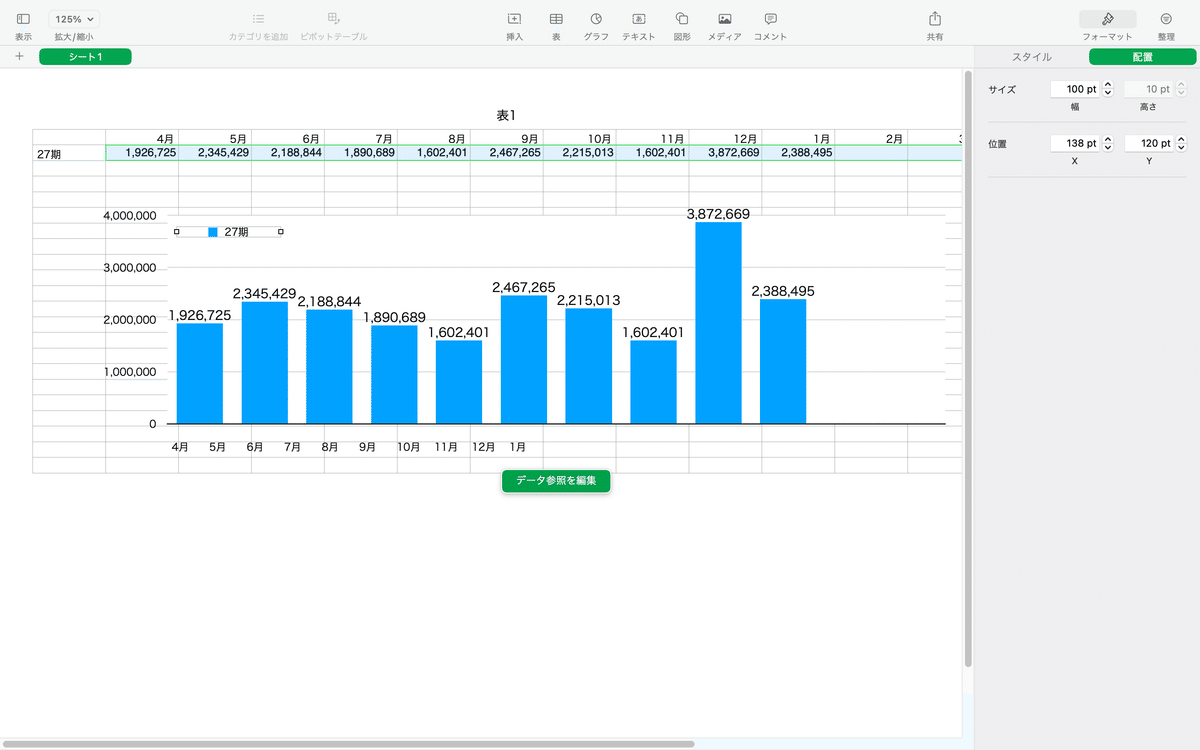
Task: Open the 125% zoom dropdown
Action: pos(74,19)
